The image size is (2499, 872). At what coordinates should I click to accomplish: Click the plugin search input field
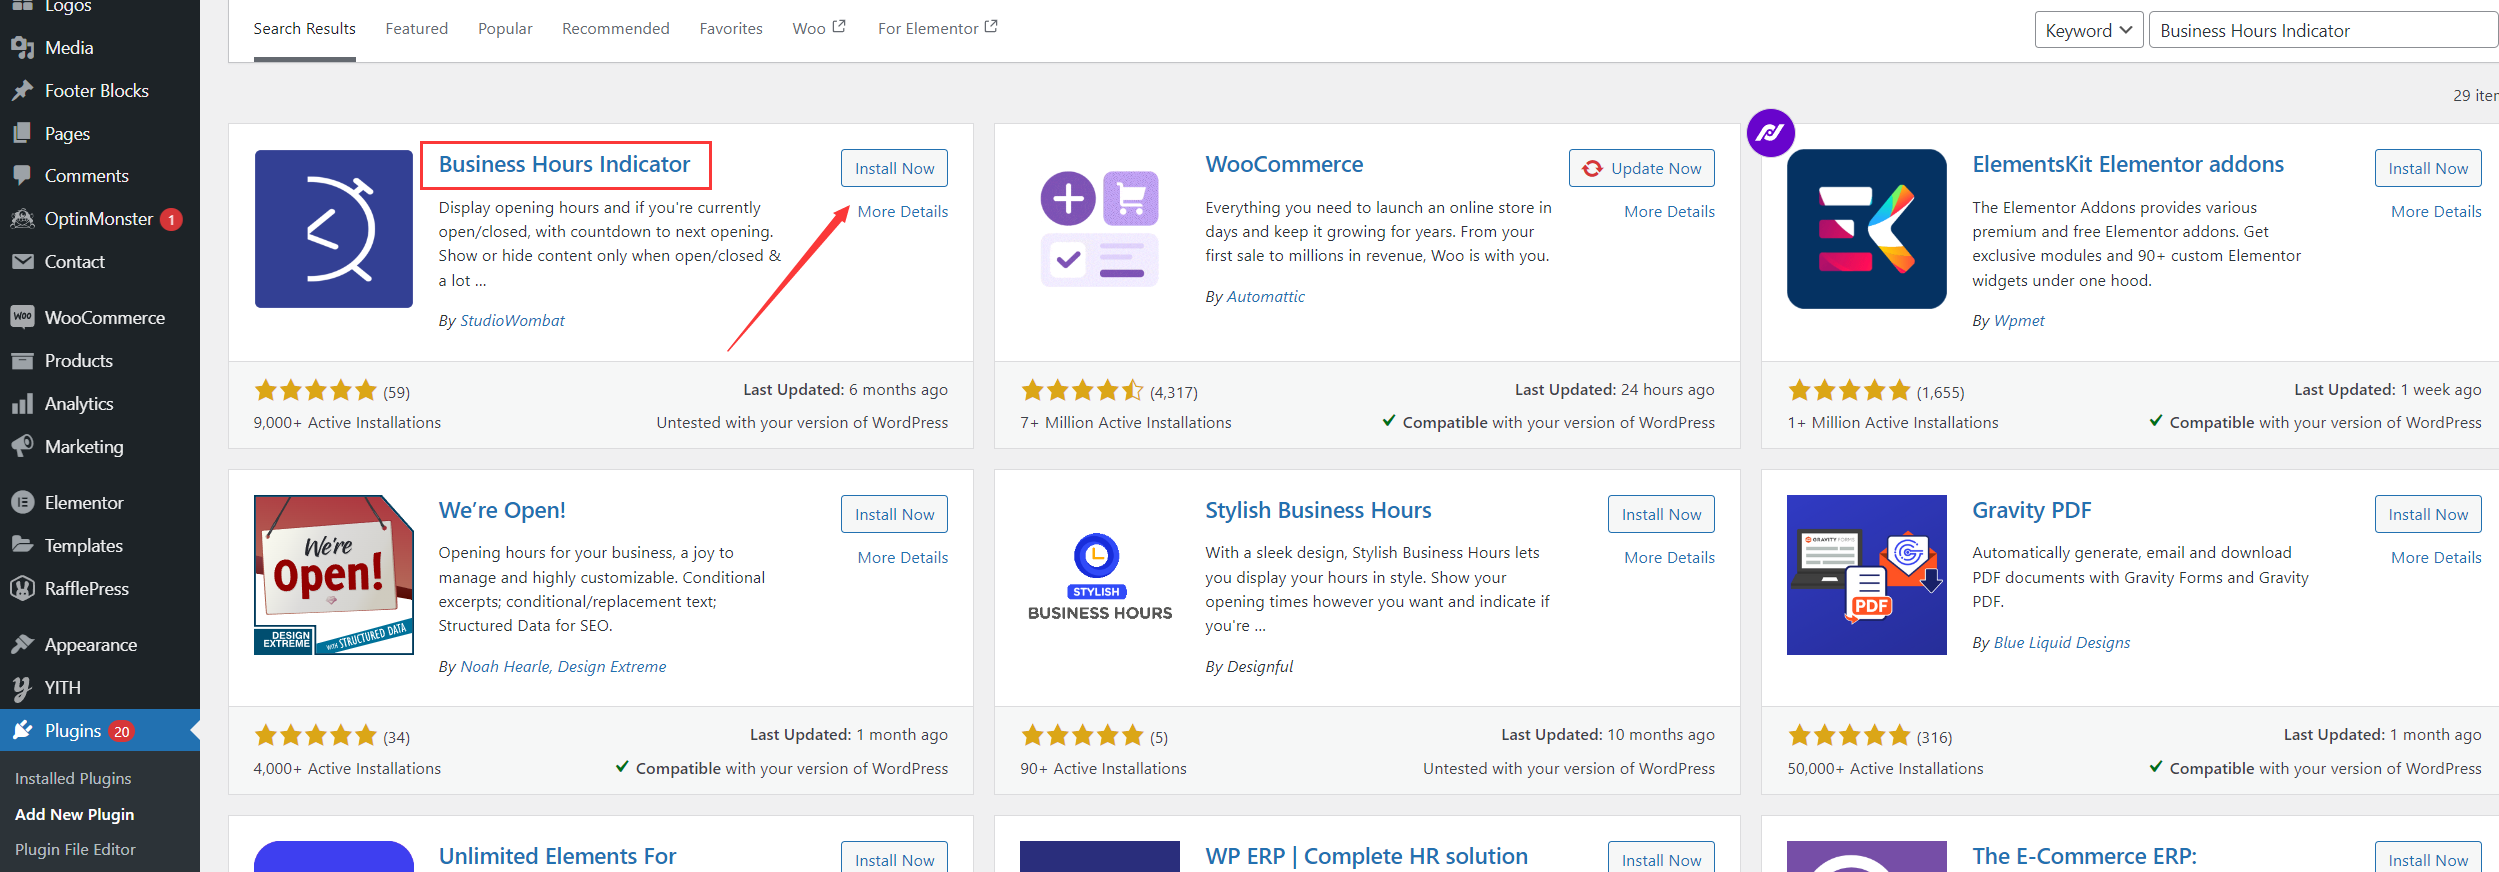2323,30
